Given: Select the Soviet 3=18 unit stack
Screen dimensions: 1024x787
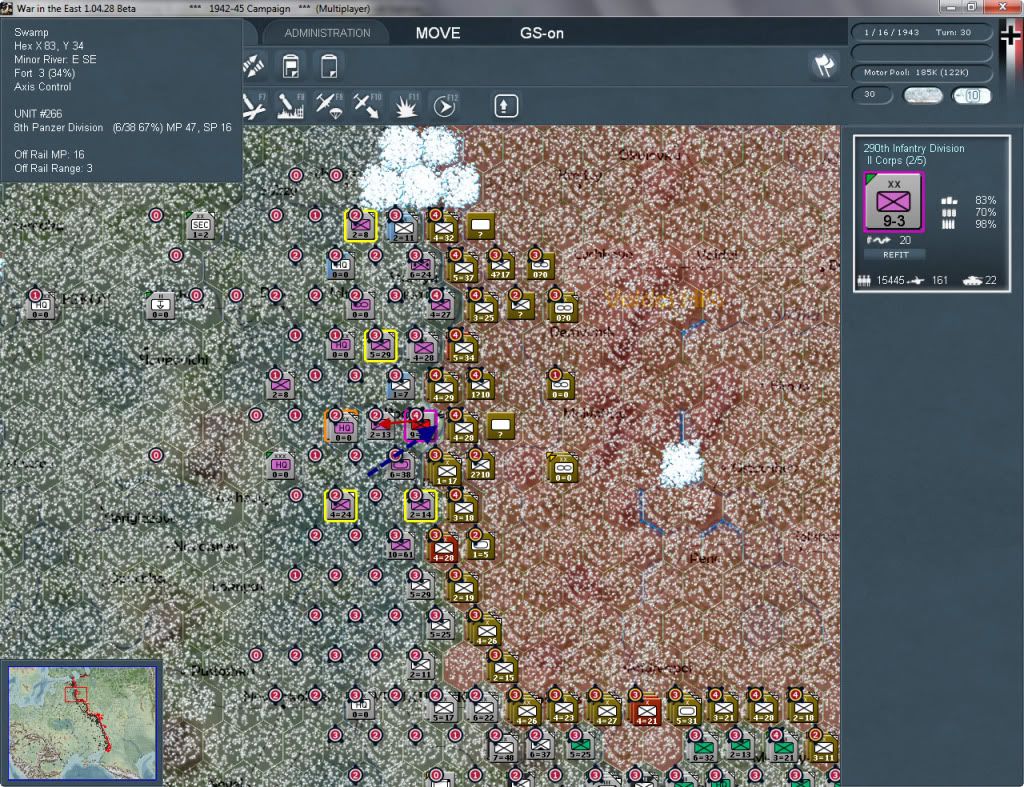Looking at the screenshot, I should (x=463, y=507).
